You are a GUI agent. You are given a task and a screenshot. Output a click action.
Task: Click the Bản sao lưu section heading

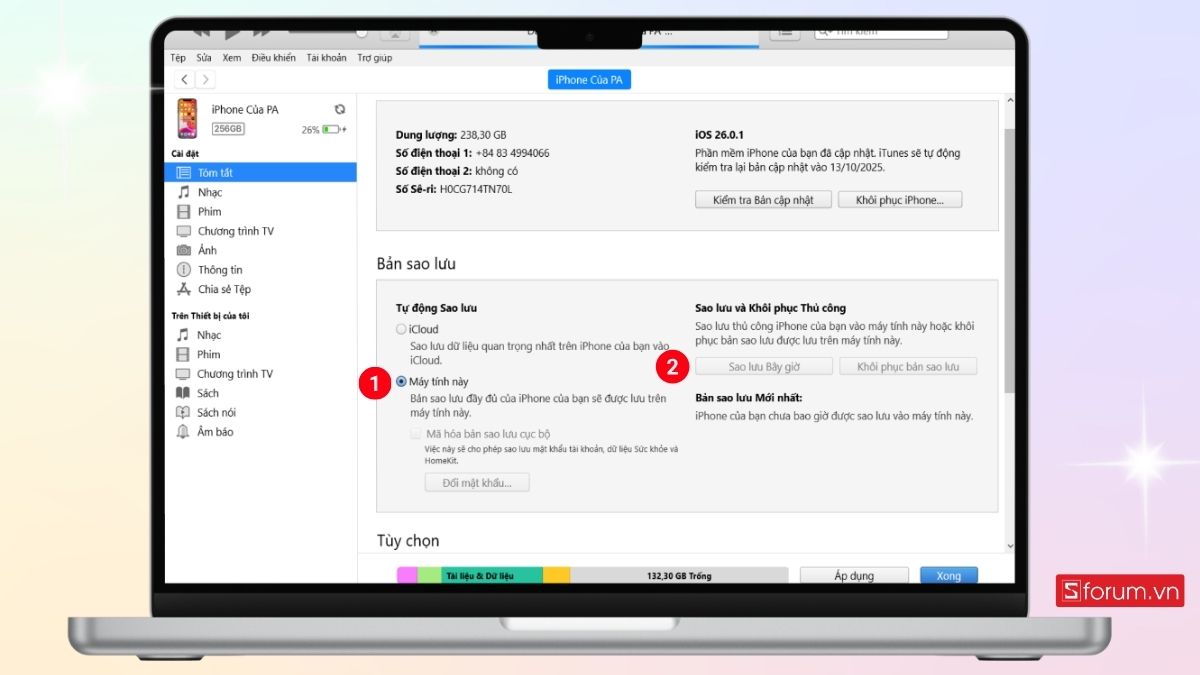[416, 264]
